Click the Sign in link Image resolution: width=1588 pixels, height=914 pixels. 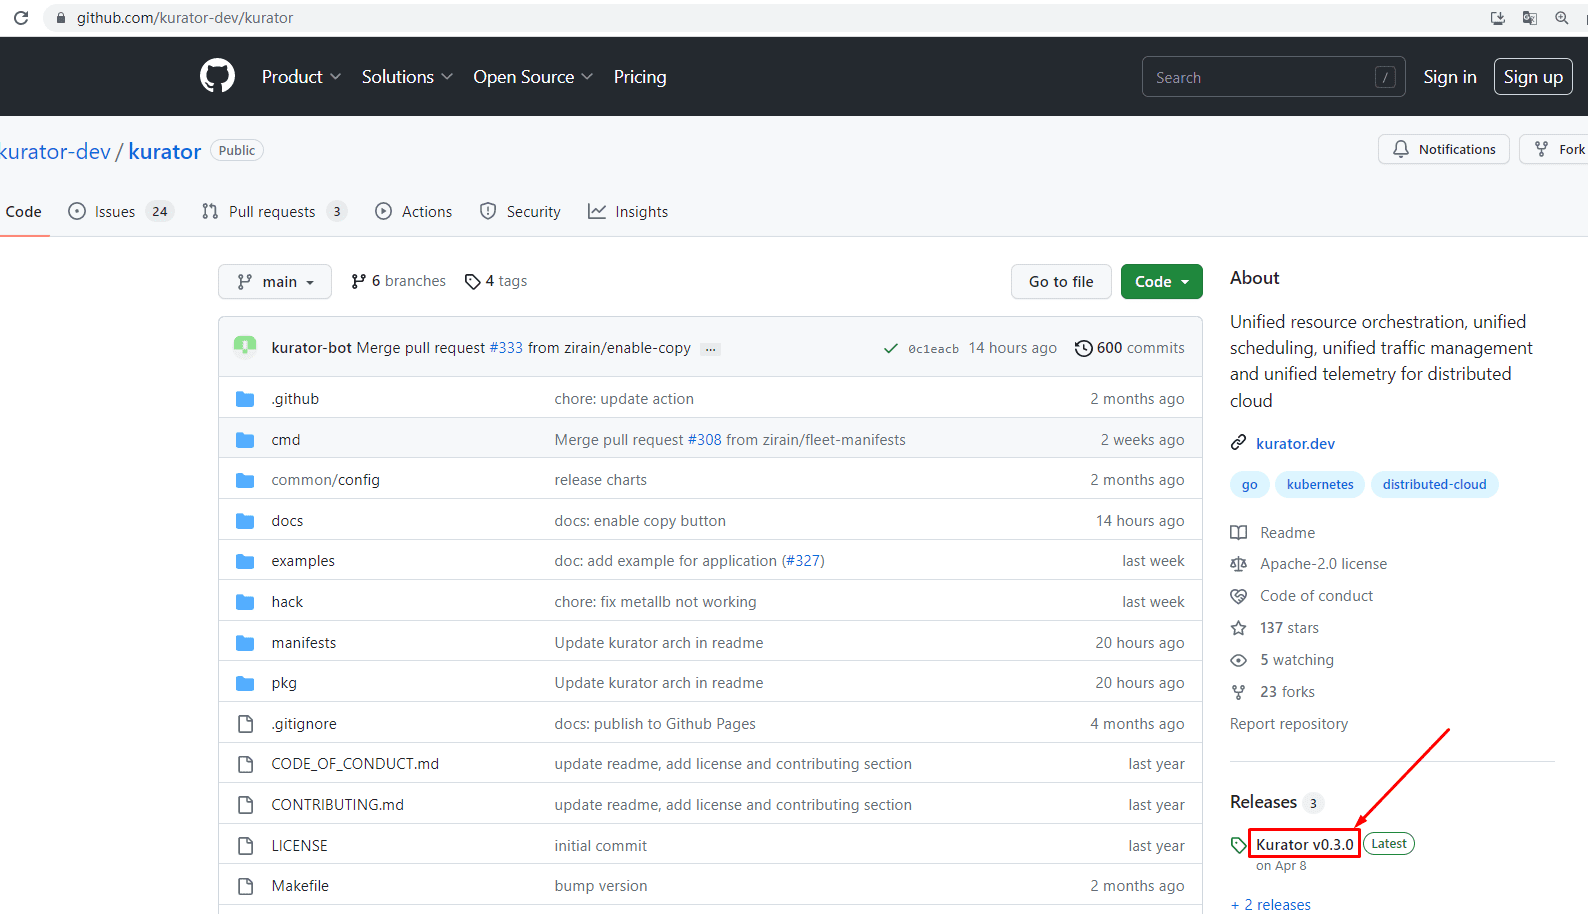1450,77
